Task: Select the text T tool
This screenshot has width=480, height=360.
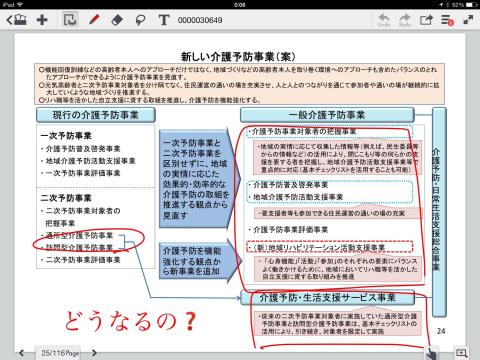Action: coord(164,20)
